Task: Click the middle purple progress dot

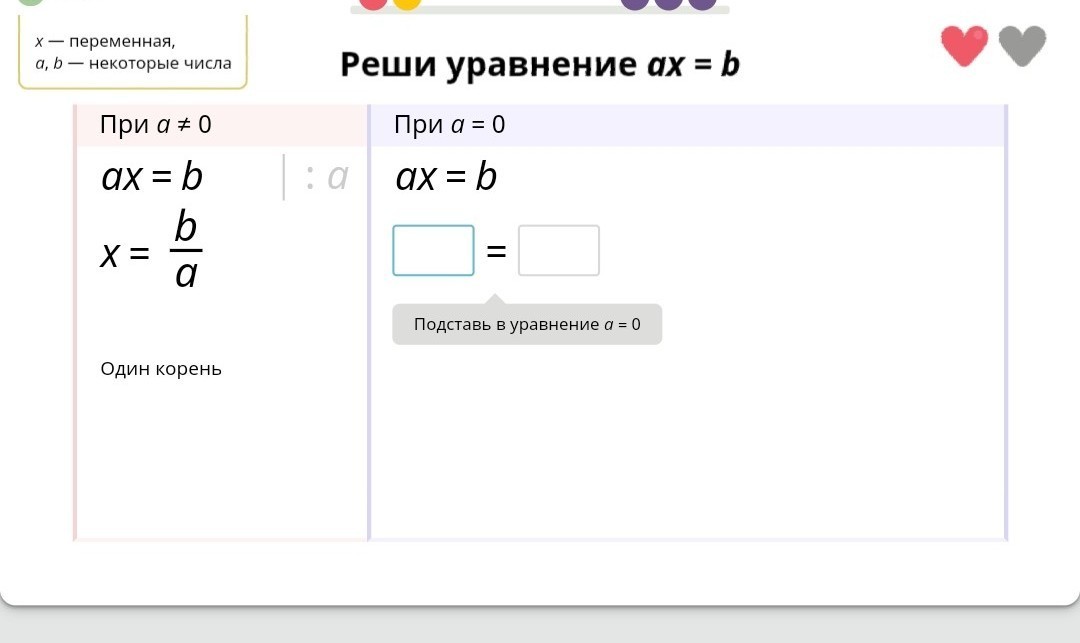Action: (x=668, y=3)
